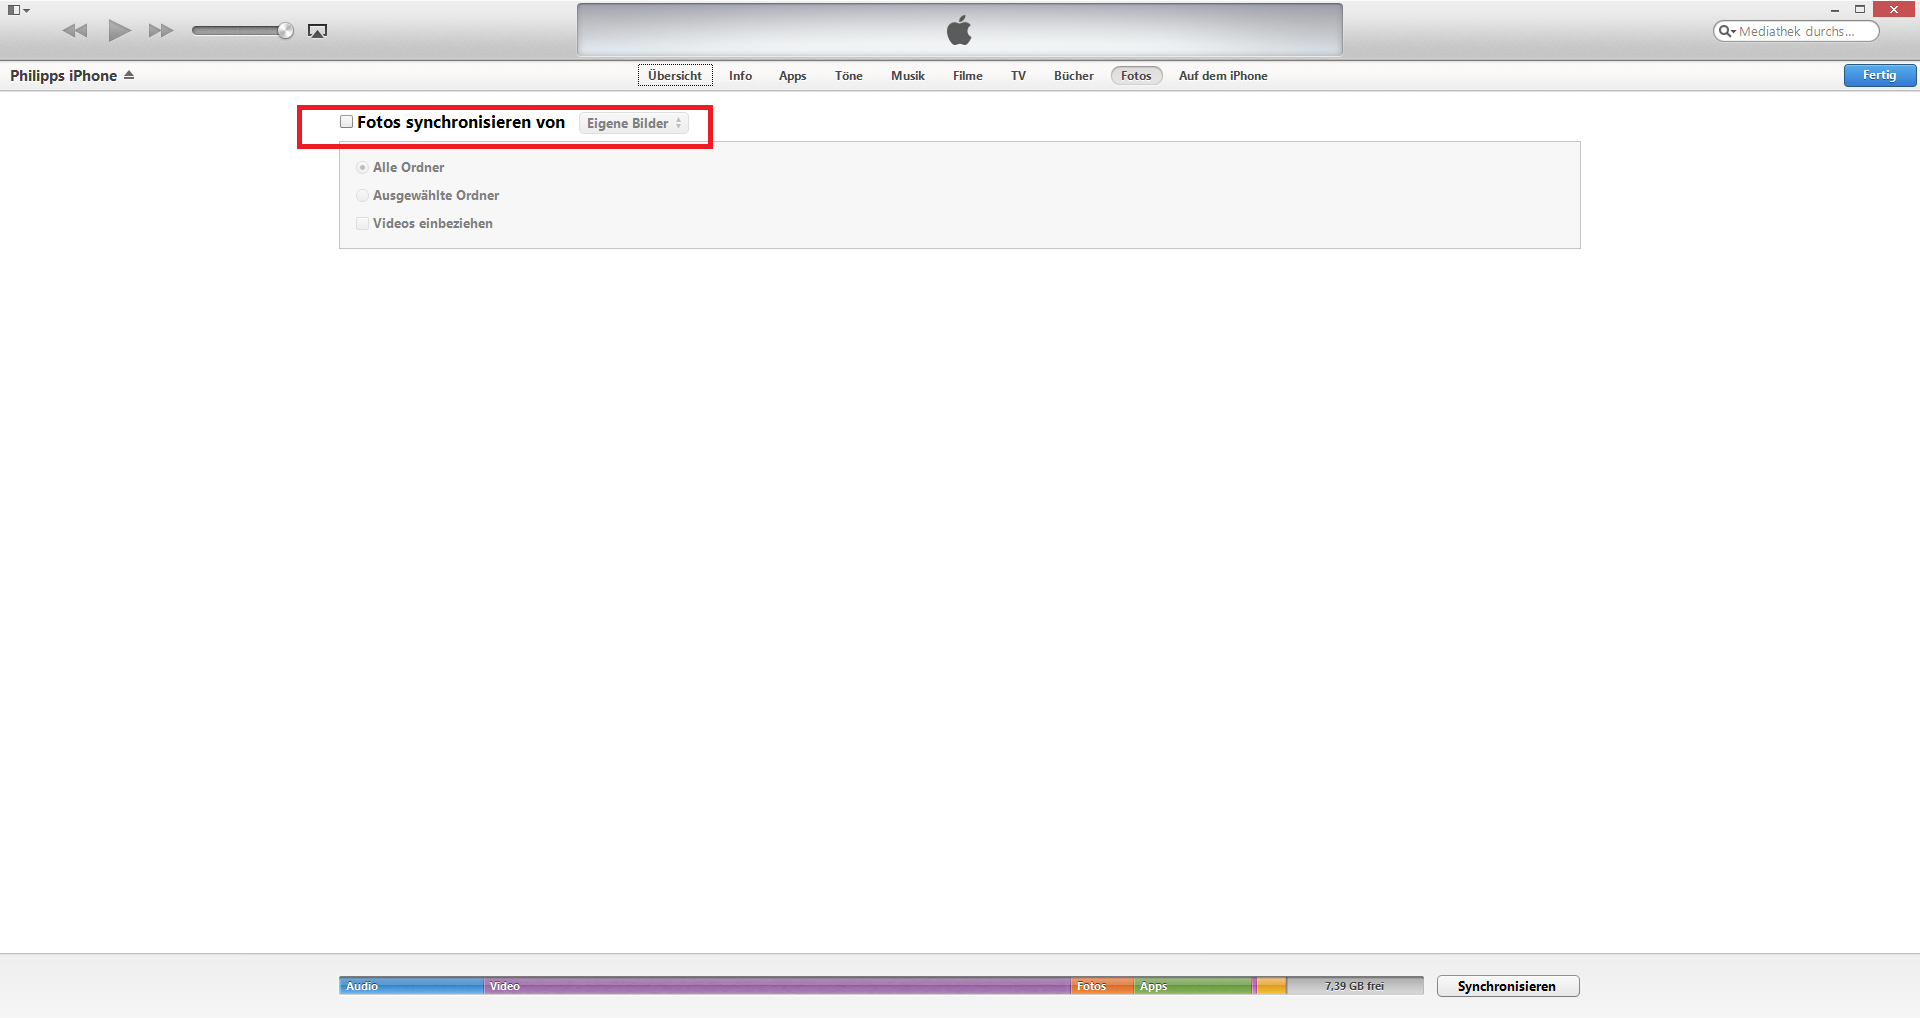Click the 7,39 GB frei label

coord(1355,986)
